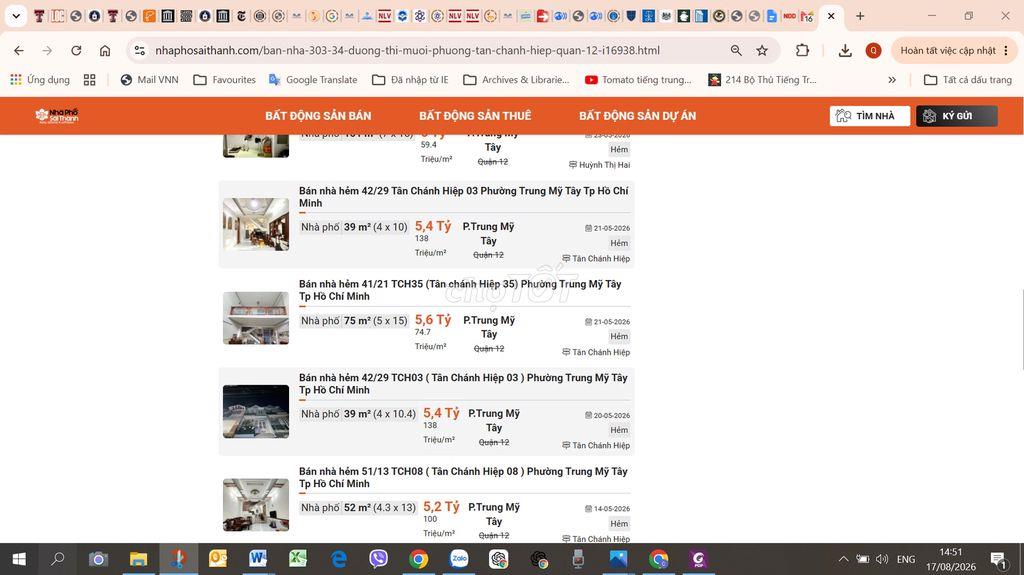The image size is (1024, 575).
Task: Open thumbnail of the 39 m² (4 x 10.4) house
Action: click(256, 412)
